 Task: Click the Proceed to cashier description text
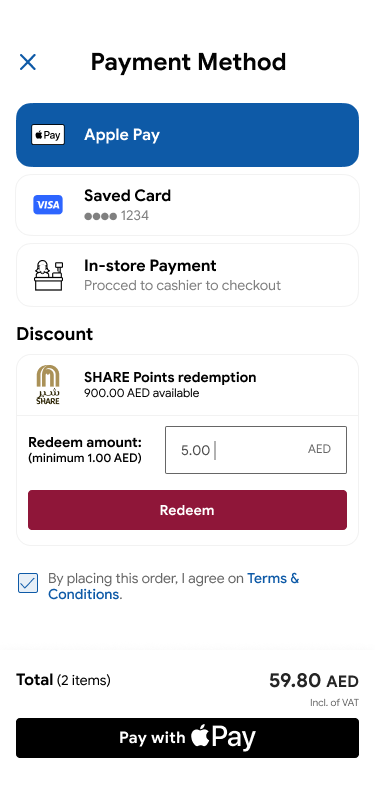(182, 285)
